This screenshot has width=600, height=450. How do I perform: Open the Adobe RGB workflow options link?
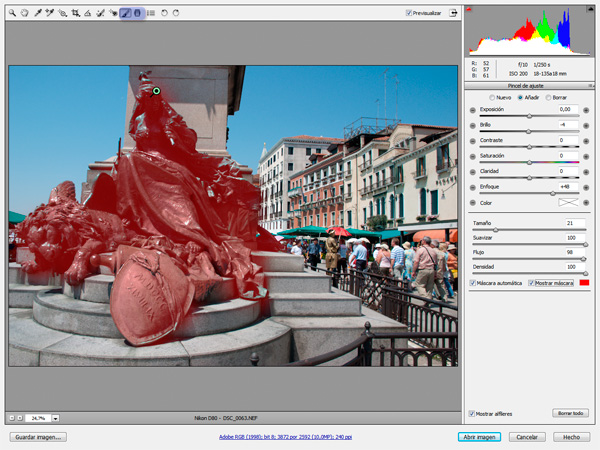pyautogui.click(x=285, y=437)
